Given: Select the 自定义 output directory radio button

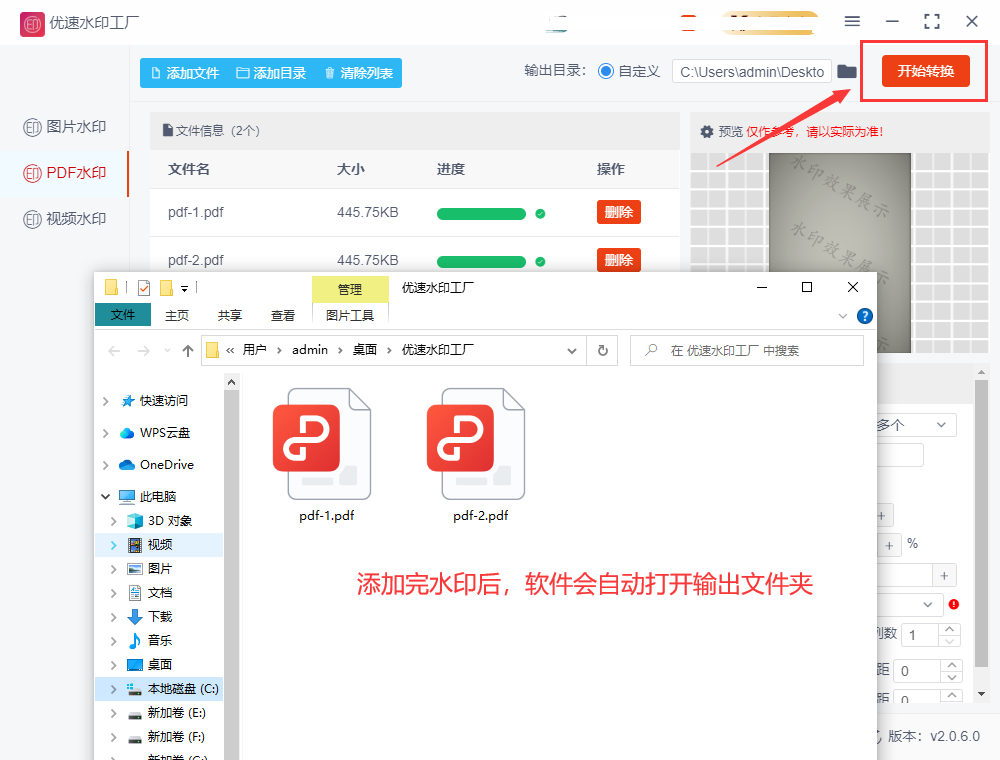Looking at the screenshot, I should (606, 71).
